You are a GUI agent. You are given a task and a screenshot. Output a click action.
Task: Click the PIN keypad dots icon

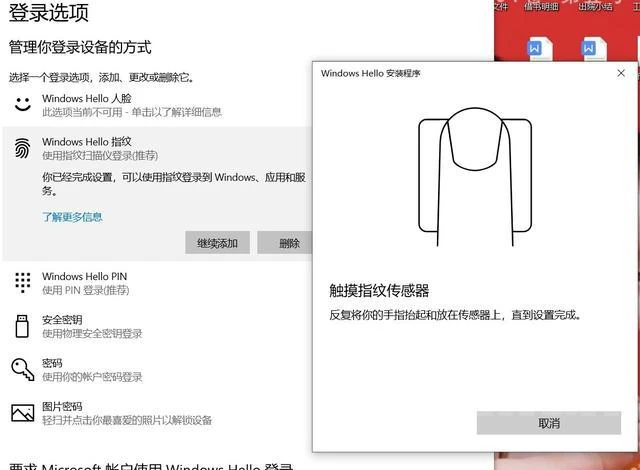(x=22, y=282)
